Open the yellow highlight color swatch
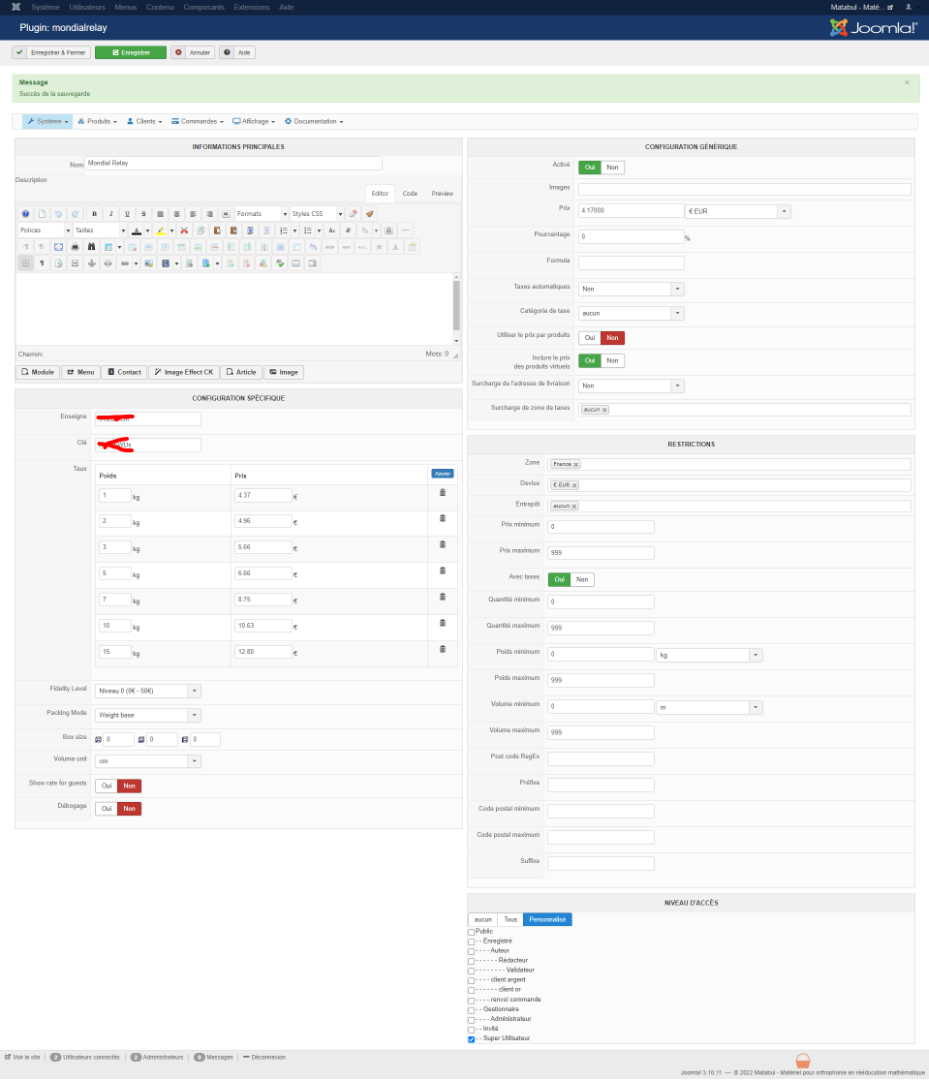 point(160,230)
